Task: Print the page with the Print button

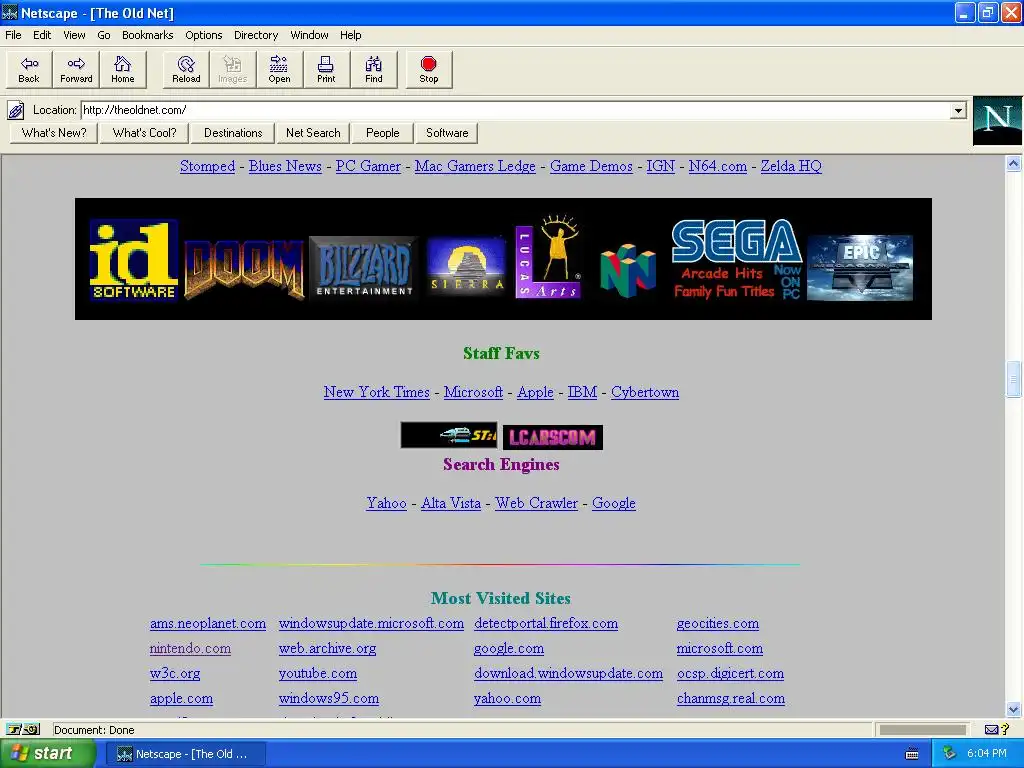Action: point(326,69)
